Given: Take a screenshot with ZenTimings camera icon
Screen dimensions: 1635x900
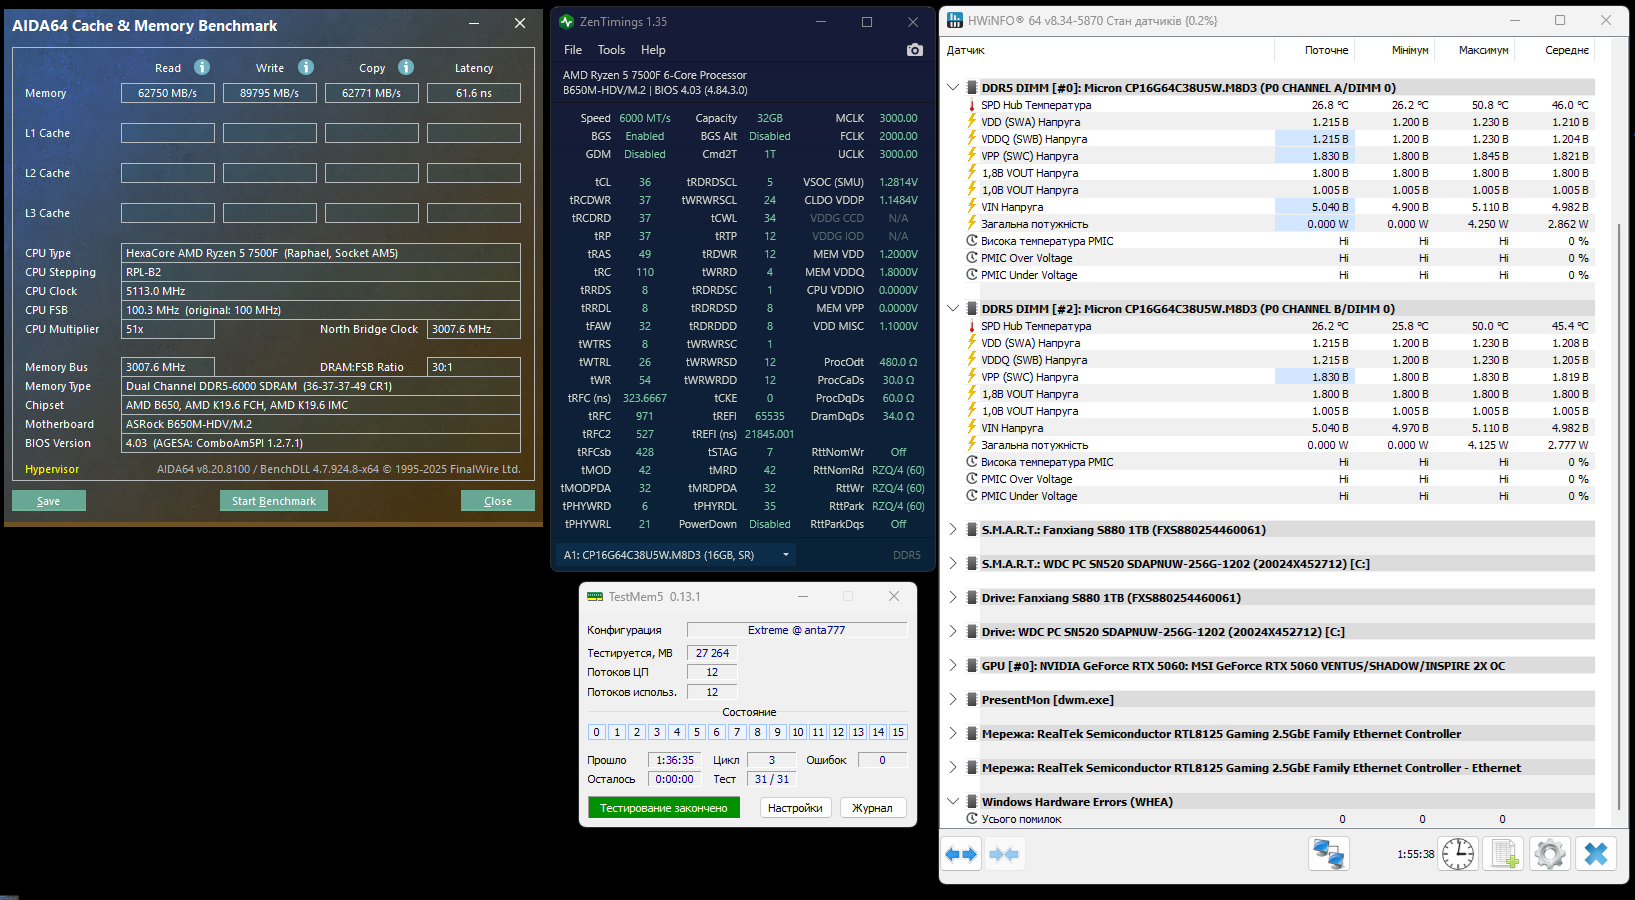Looking at the screenshot, I should coord(914,50).
